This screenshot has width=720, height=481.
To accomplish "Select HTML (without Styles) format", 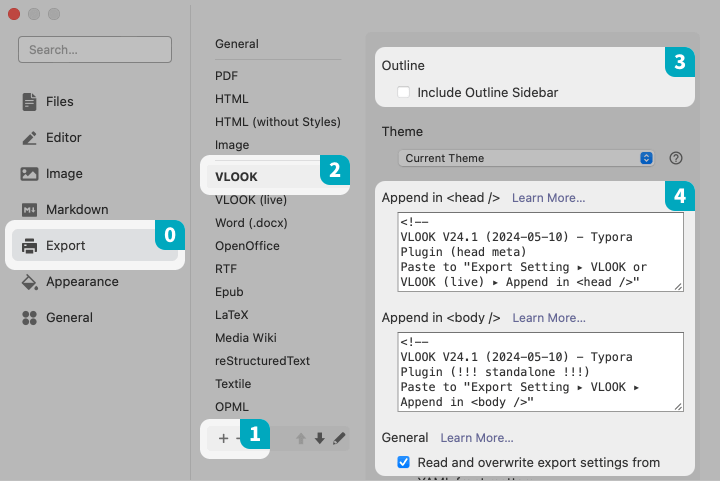I will coord(278,122).
